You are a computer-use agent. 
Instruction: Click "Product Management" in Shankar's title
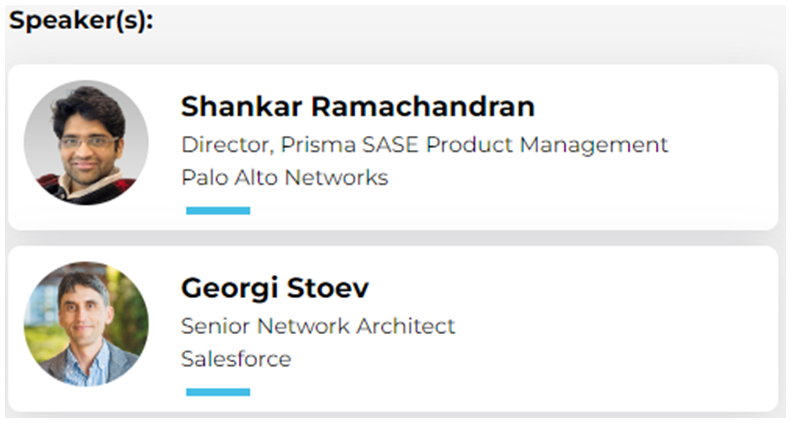tap(547, 144)
